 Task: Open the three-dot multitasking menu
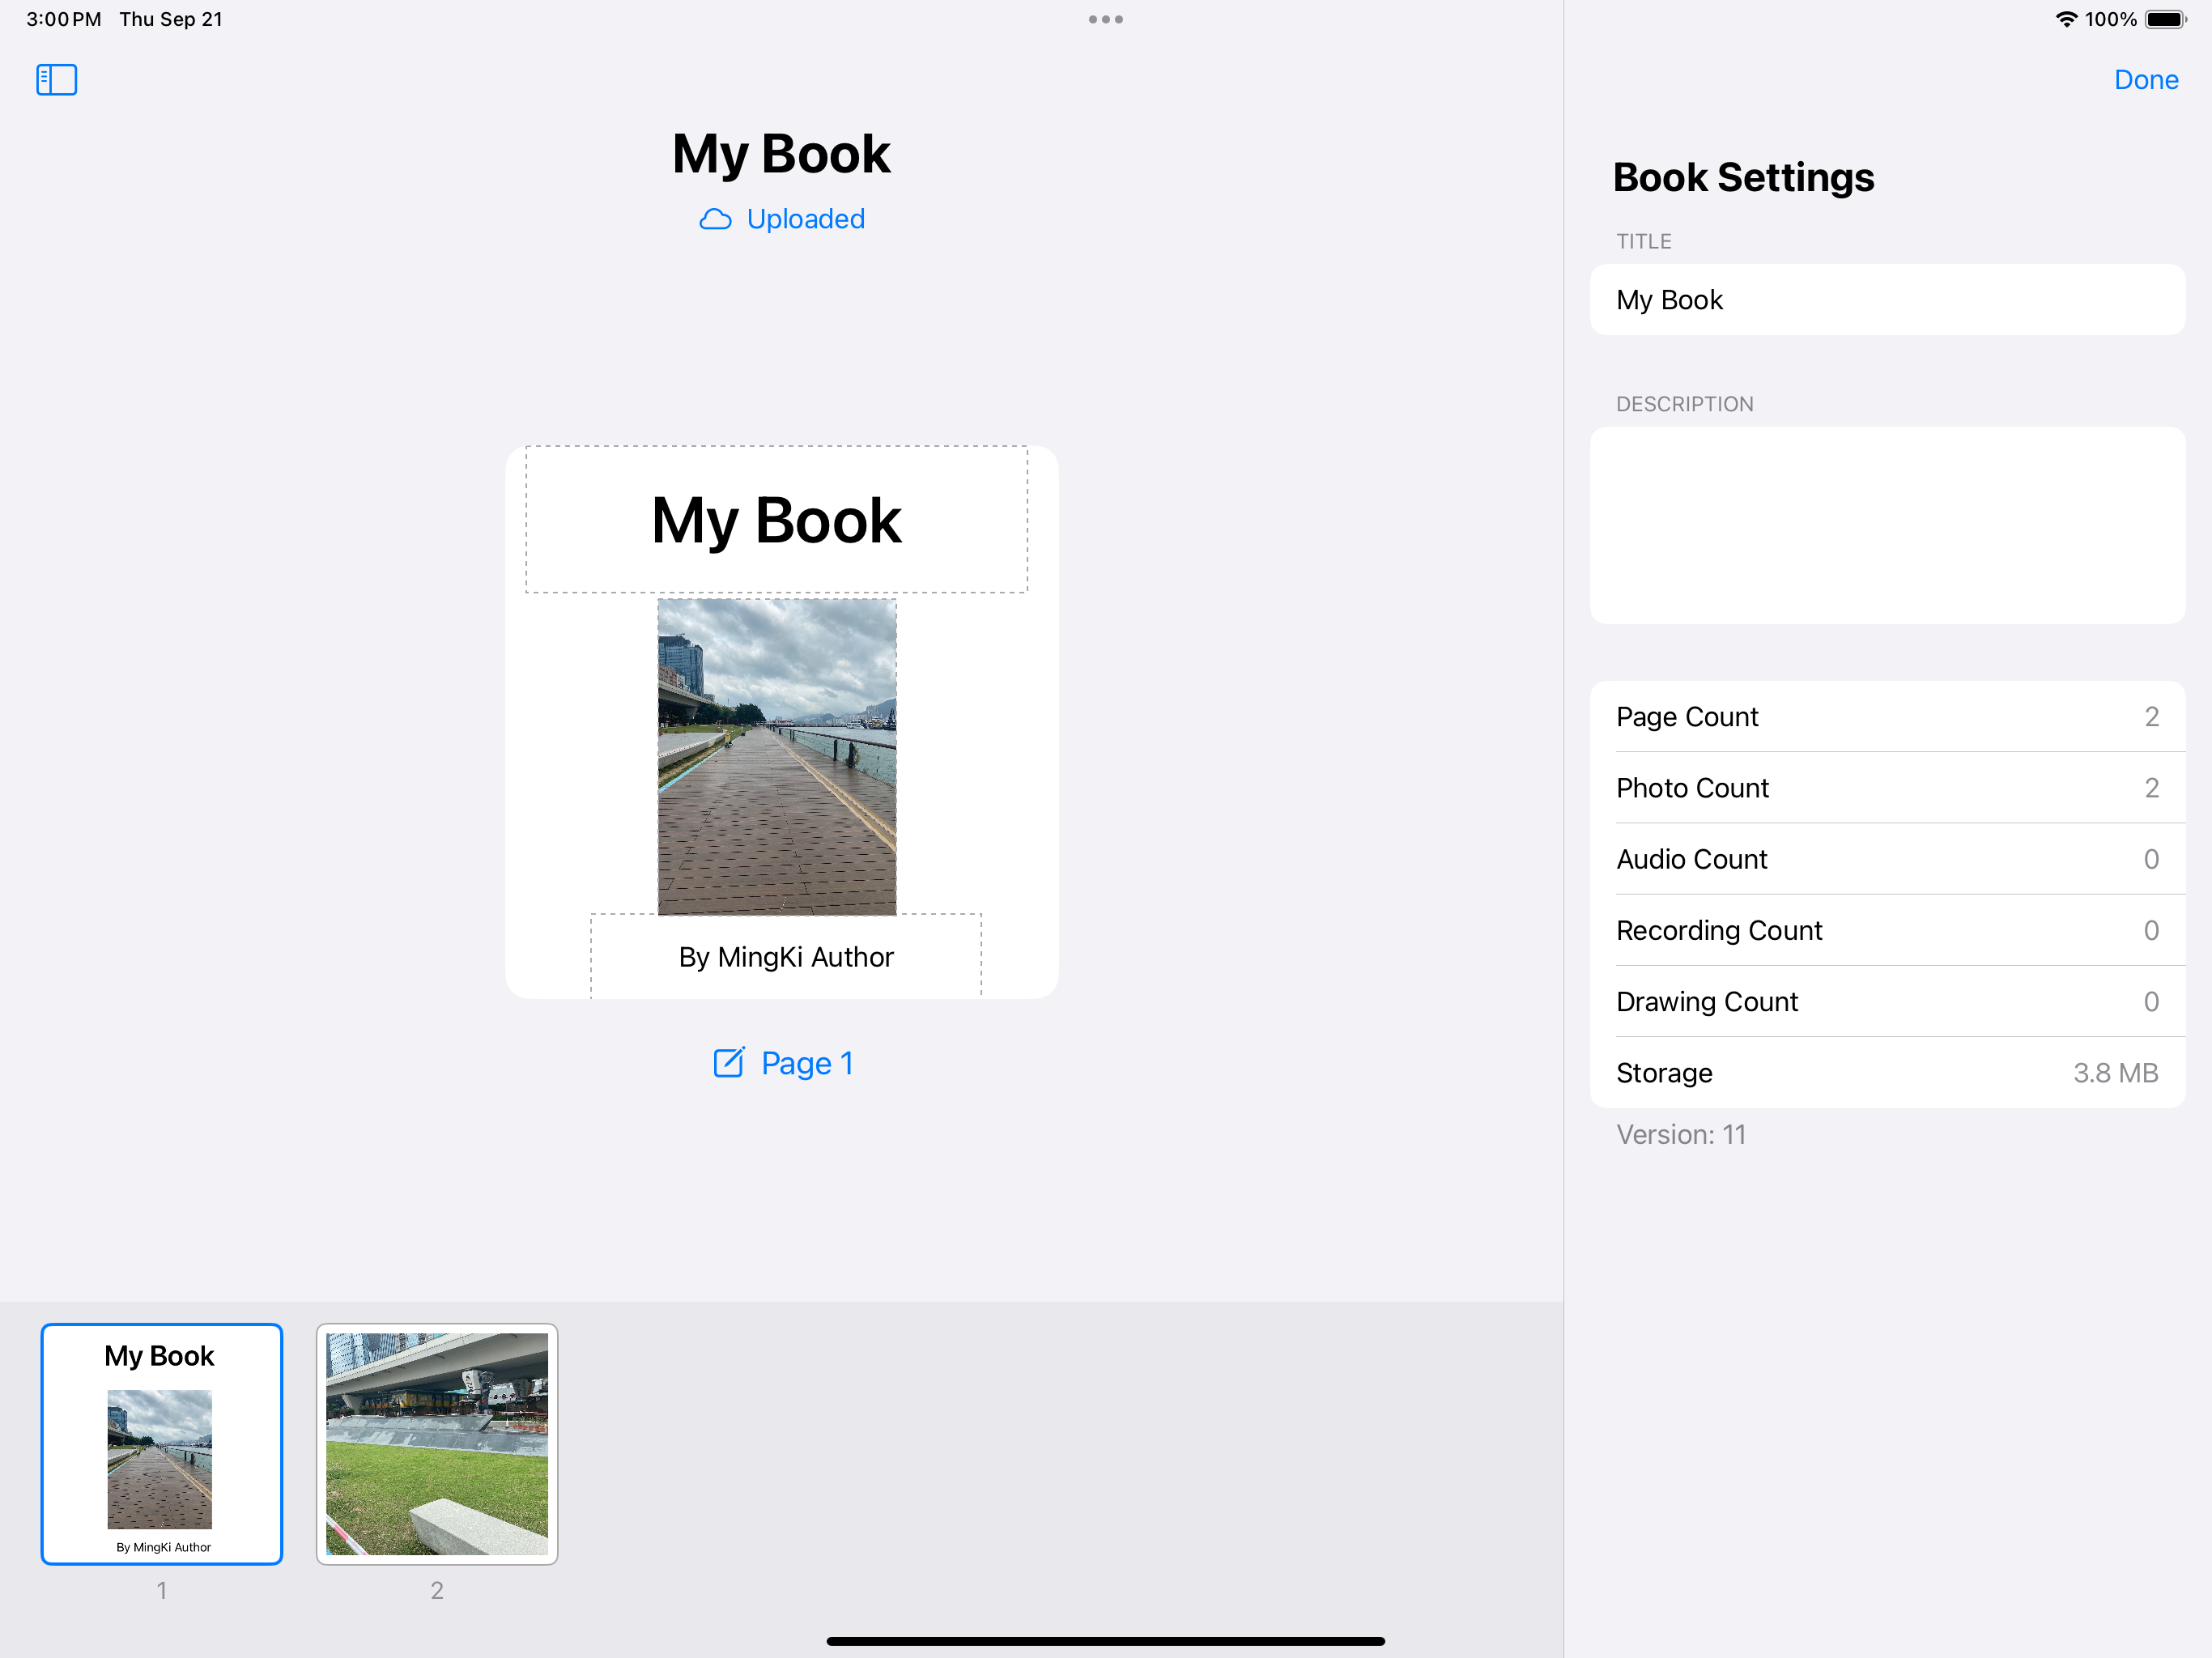[x=1106, y=19]
